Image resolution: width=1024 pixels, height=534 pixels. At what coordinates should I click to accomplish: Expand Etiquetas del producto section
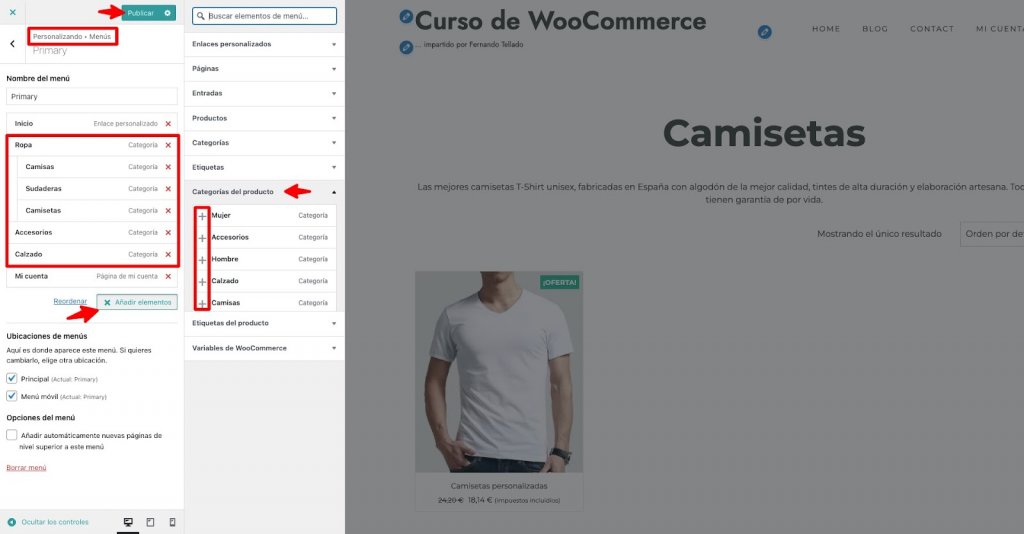264,323
